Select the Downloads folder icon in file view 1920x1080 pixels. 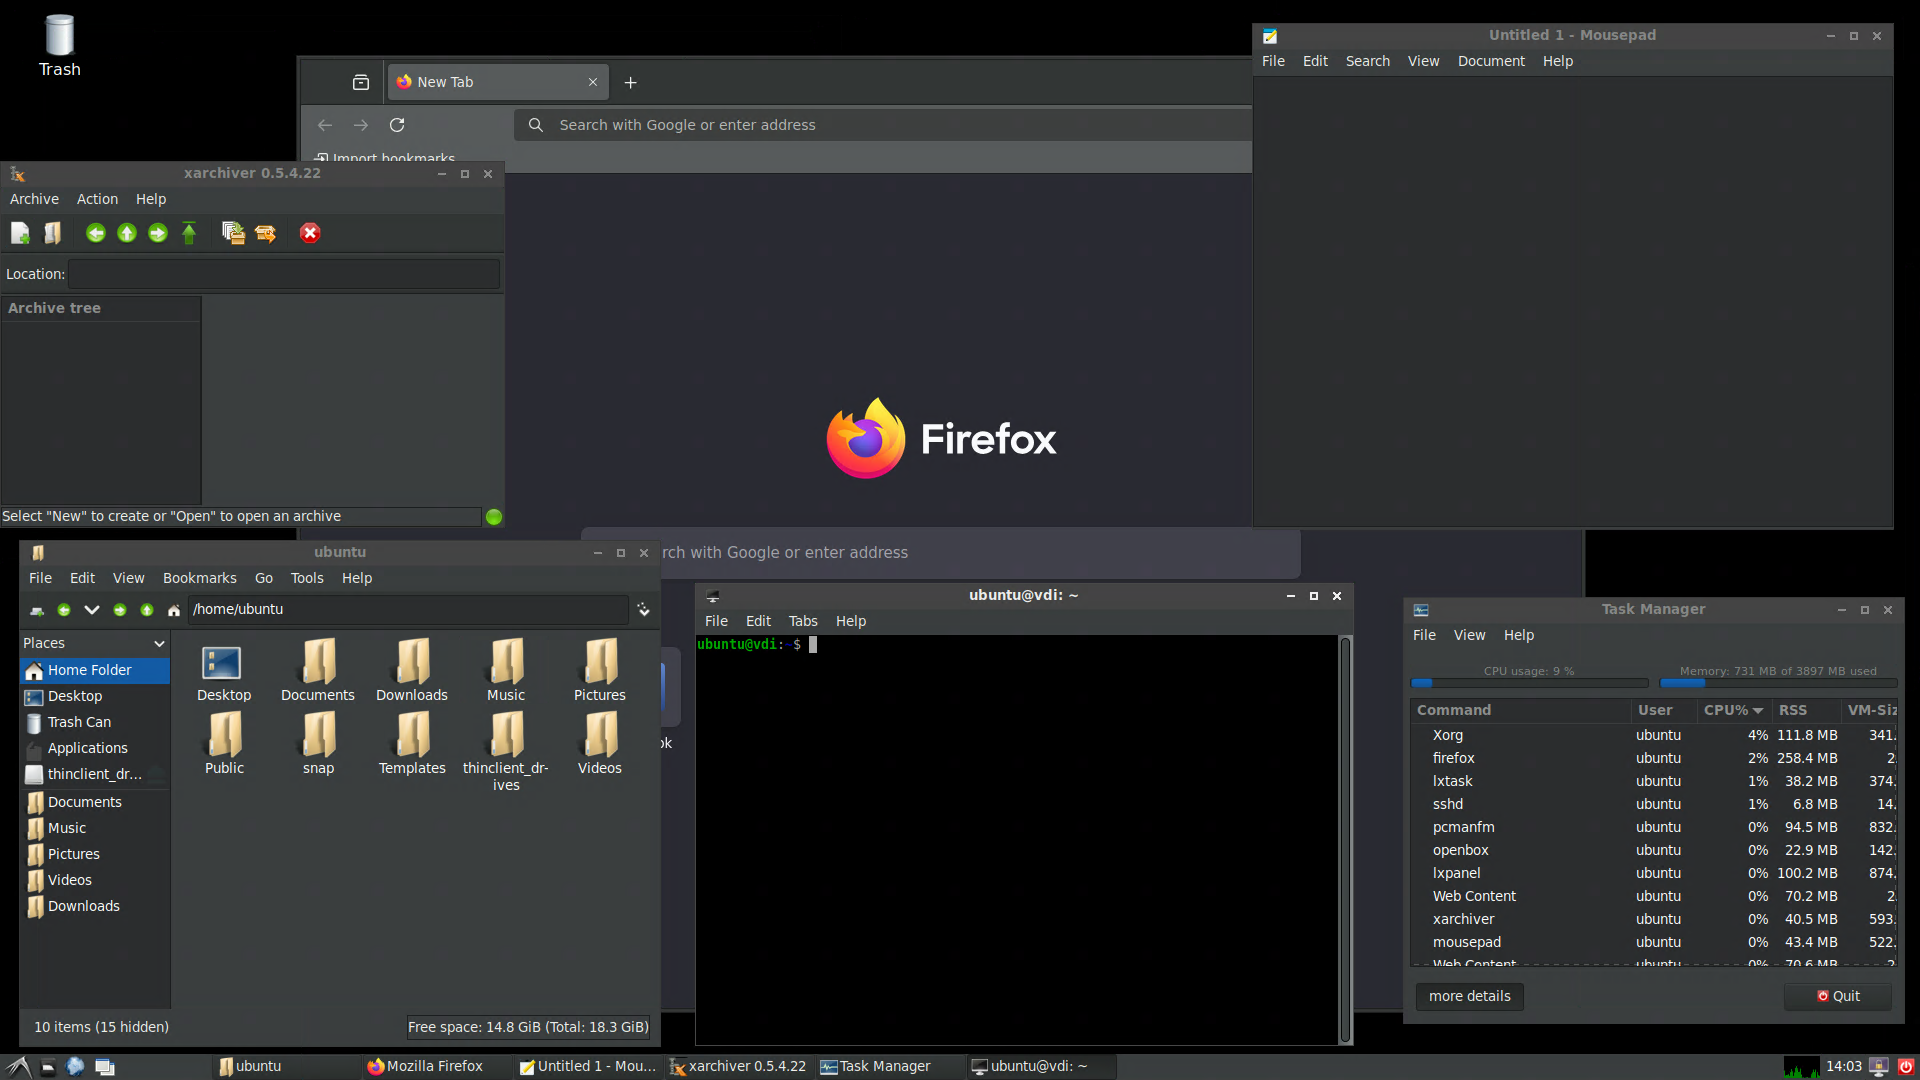tap(412, 670)
